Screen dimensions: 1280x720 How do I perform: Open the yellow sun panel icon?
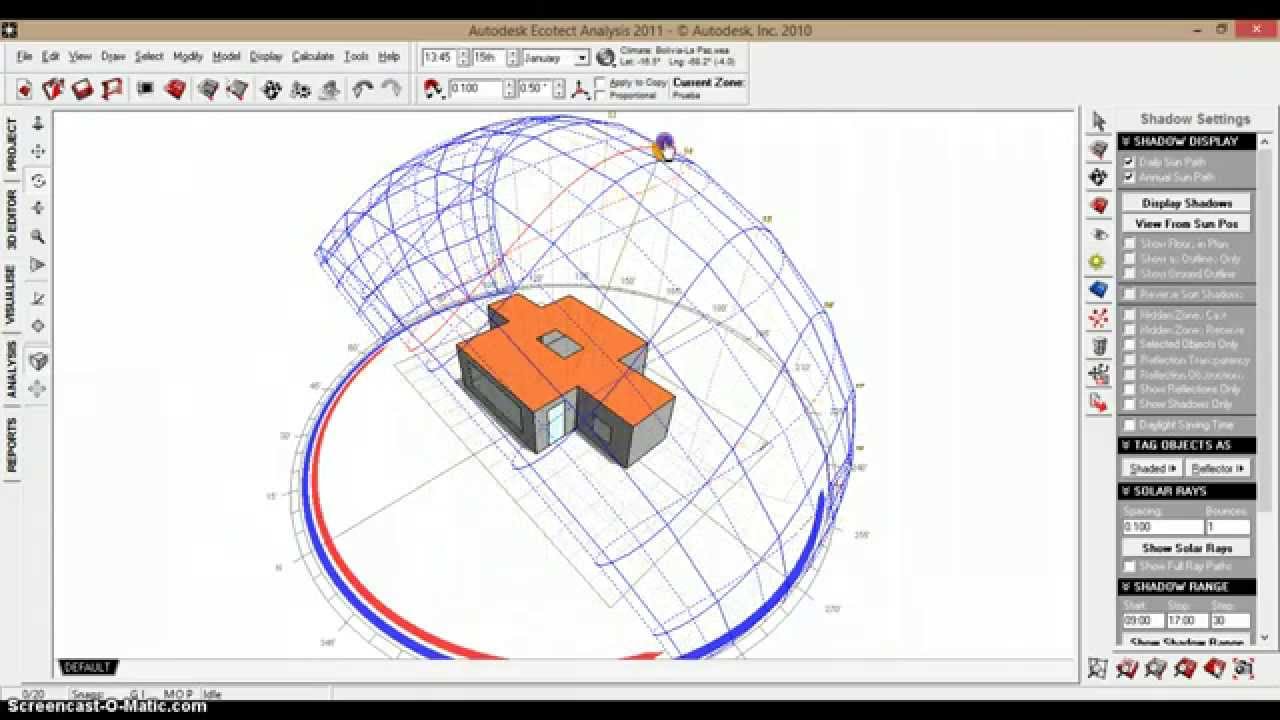(x=1099, y=262)
